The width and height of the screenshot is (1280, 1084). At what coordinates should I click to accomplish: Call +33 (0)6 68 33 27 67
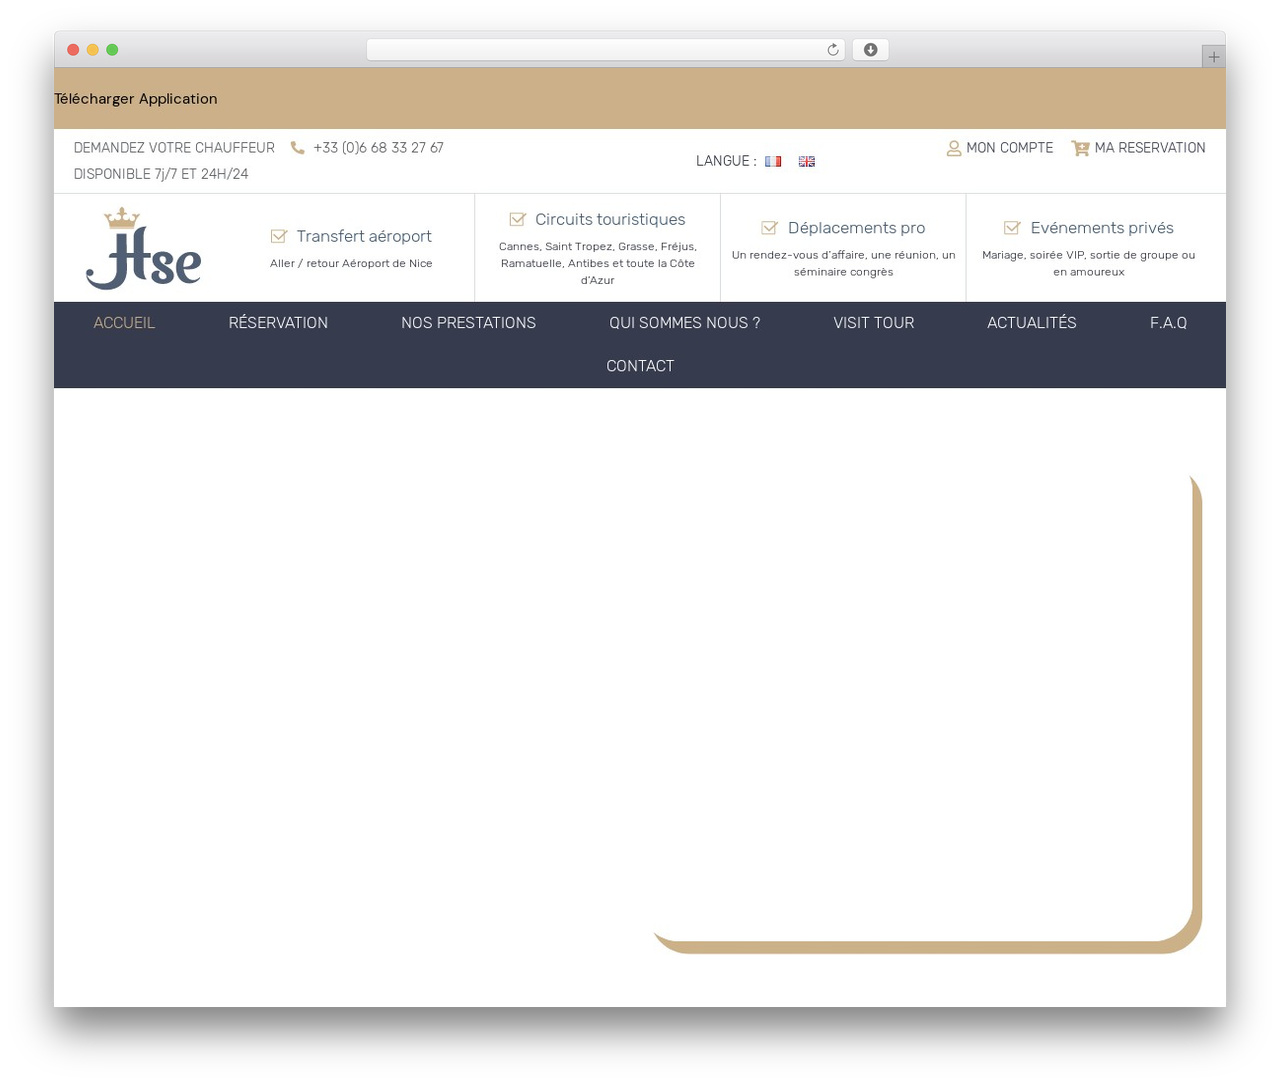[378, 148]
